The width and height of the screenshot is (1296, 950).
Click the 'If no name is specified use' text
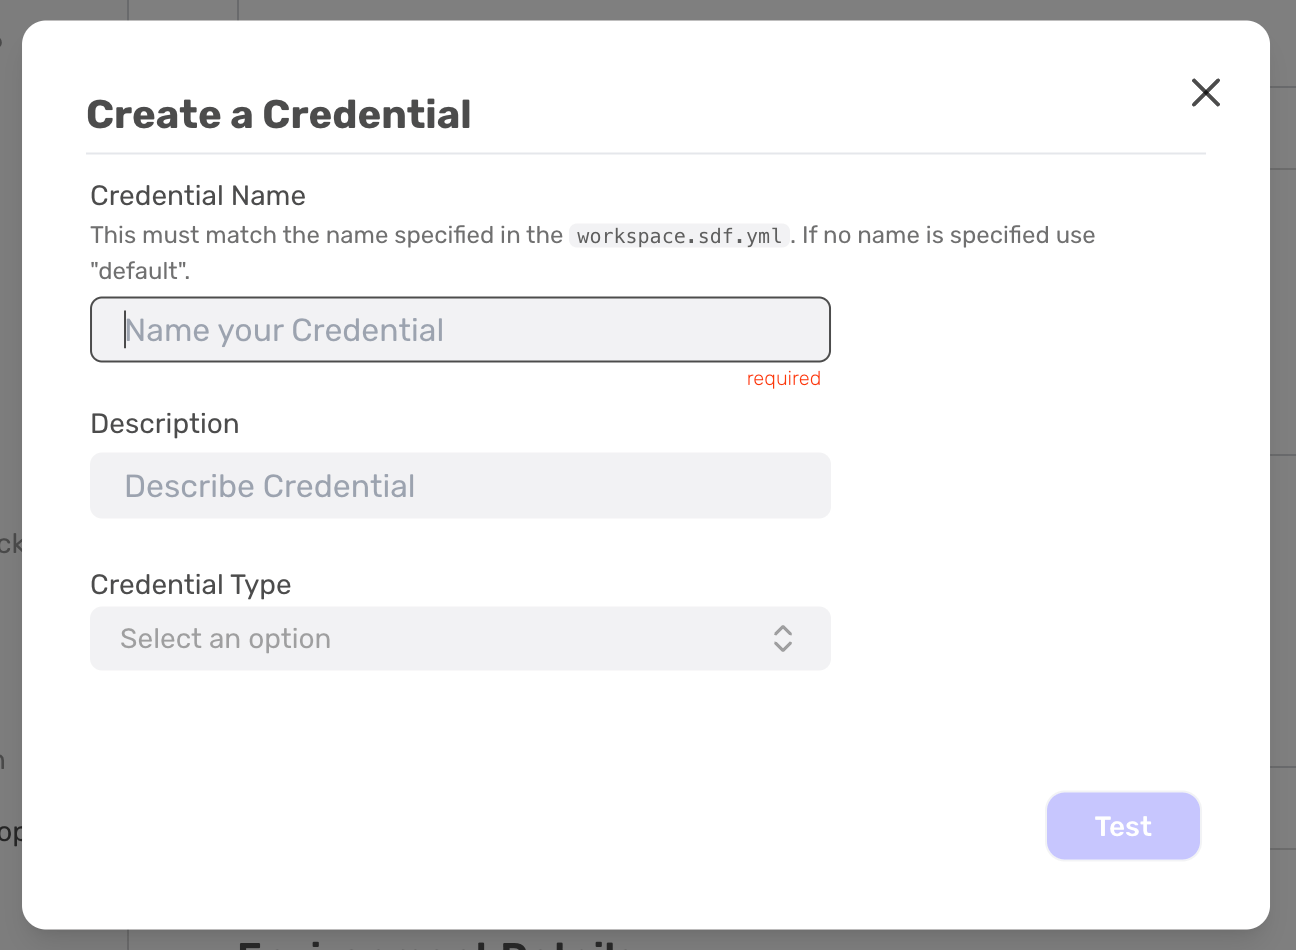[948, 236]
